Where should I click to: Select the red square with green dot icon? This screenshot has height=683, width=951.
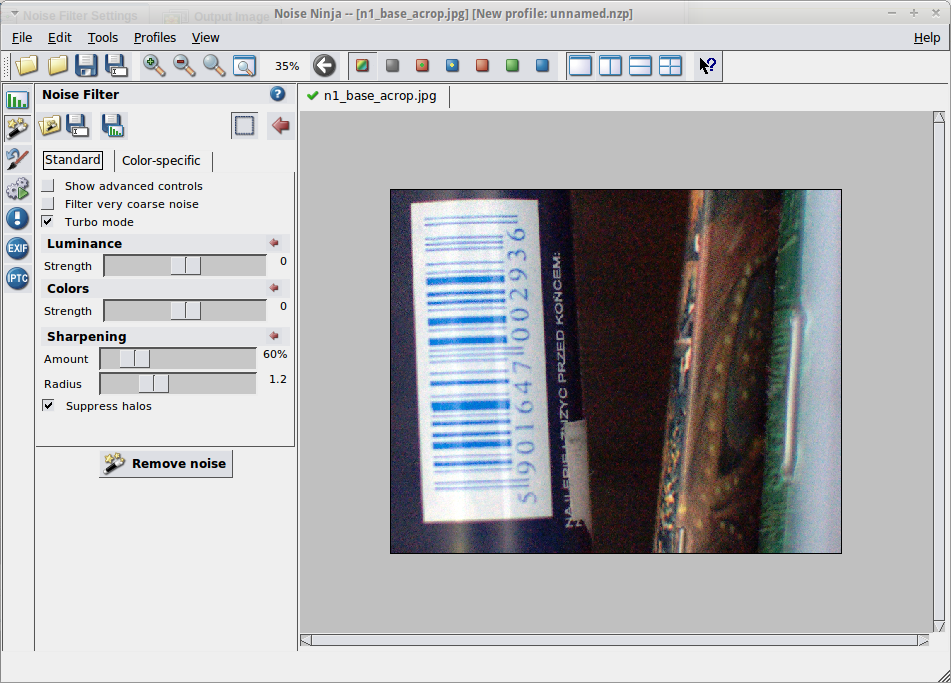pos(422,66)
